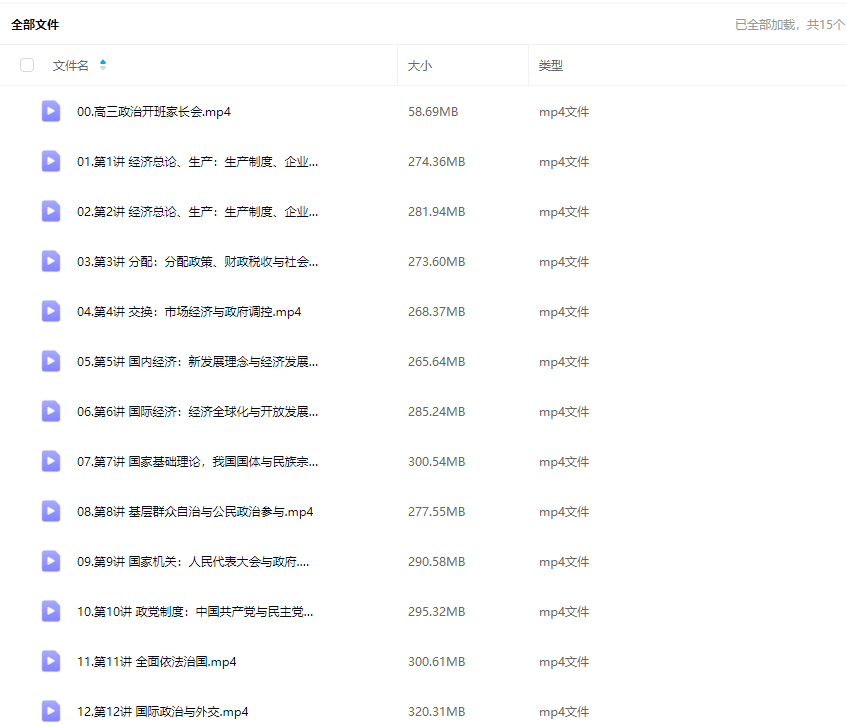
Task: Click video icon beside 03.第3讲 分配 file
Action: point(51,261)
